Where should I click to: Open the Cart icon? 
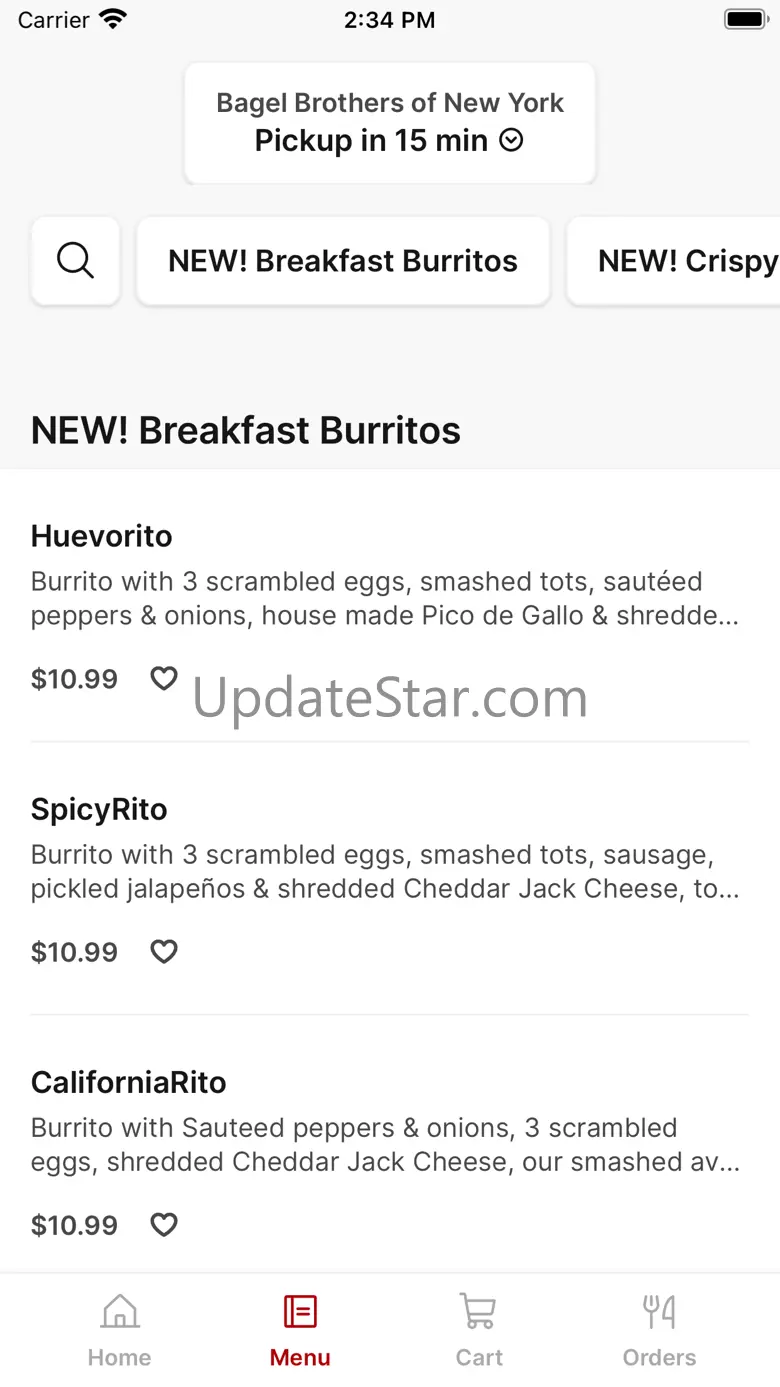[x=479, y=1311]
